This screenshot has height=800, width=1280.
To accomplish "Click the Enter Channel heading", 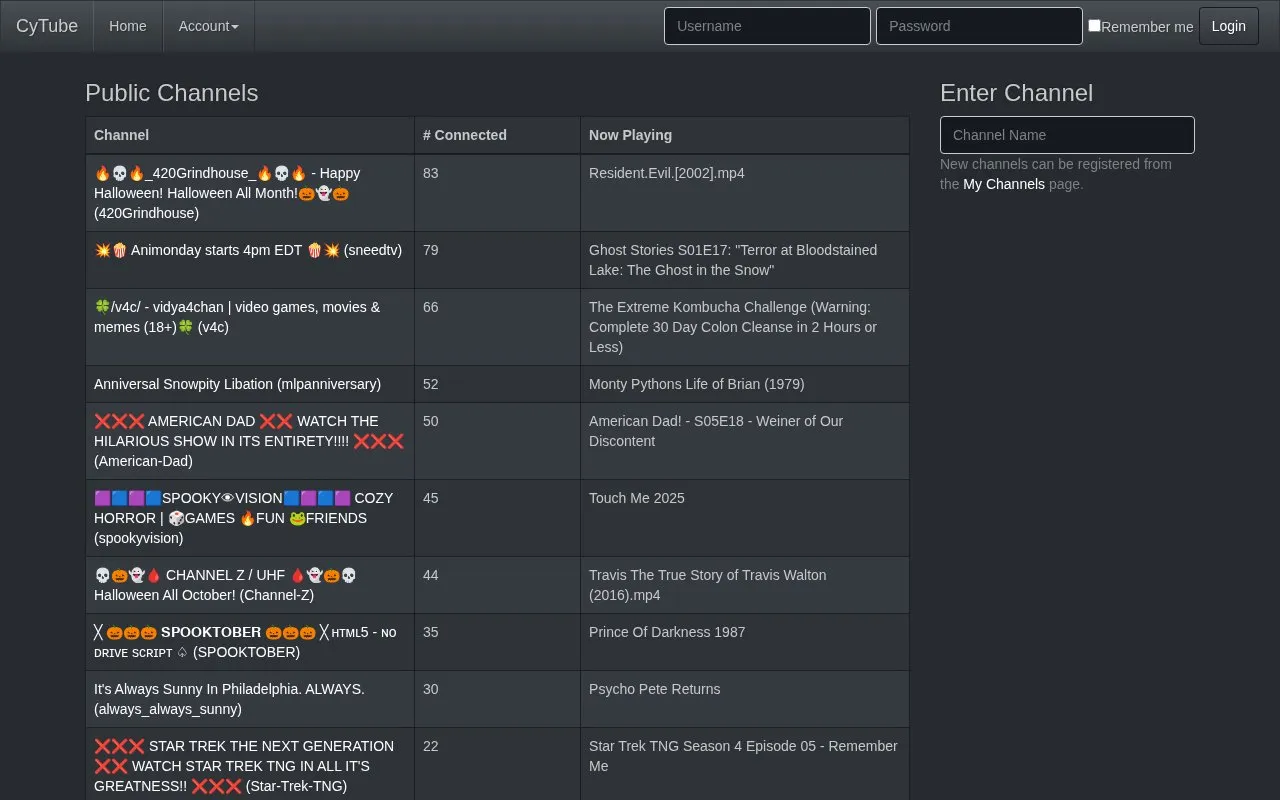I will coord(1016,93).
